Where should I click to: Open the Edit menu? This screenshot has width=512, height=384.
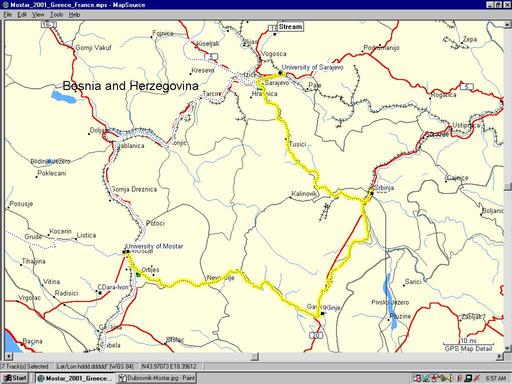[x=22, y=15]
